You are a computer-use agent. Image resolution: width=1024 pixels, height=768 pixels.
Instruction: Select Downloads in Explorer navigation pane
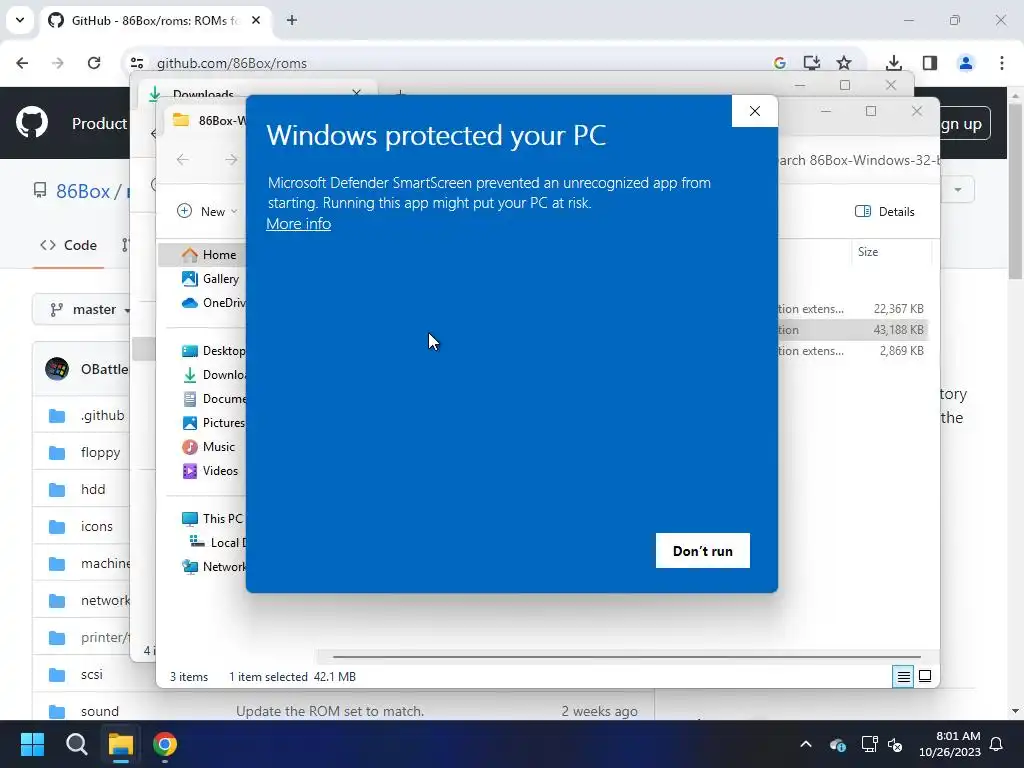coord(214,375)
